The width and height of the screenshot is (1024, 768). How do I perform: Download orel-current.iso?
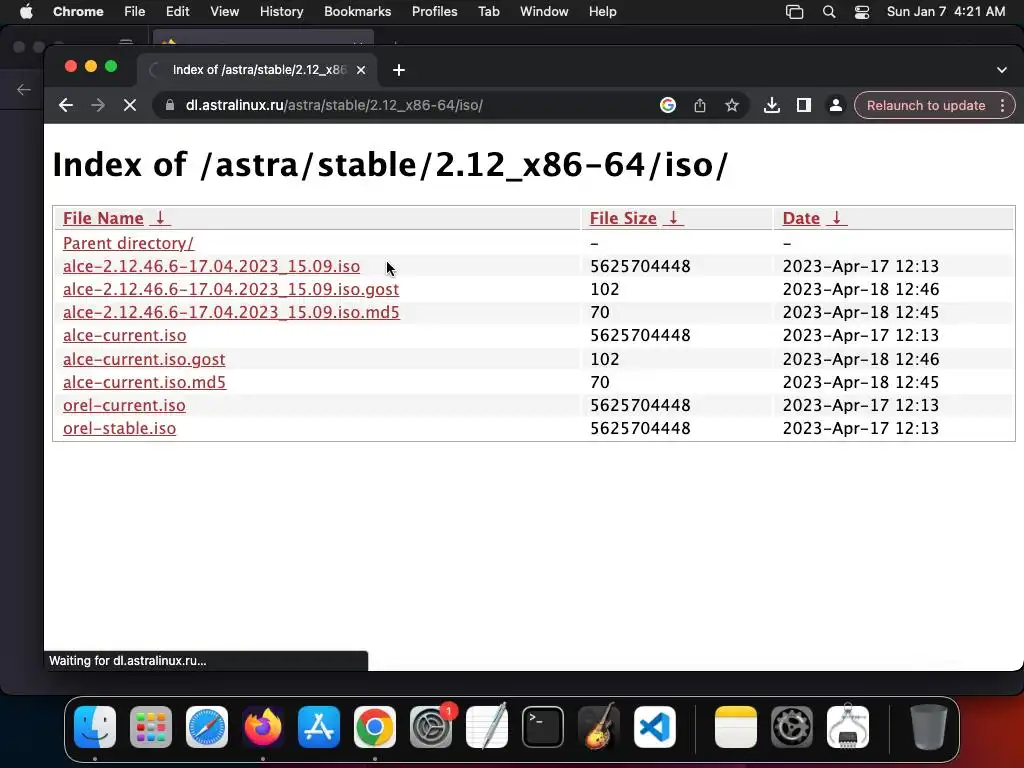[124, 405]
